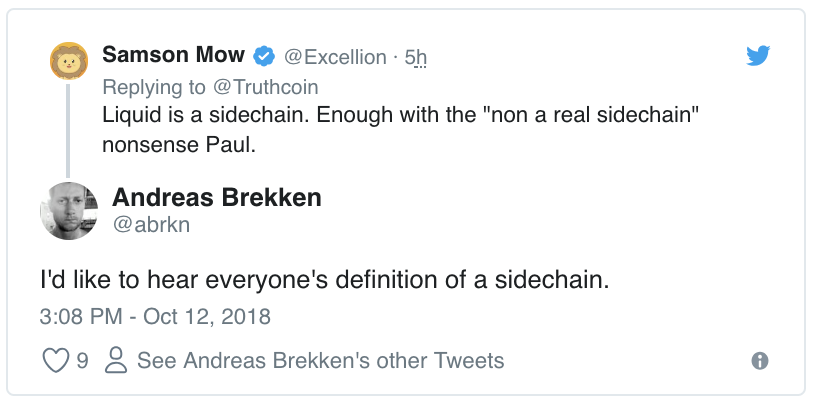This screenshot has width=814, height=408.
Task: Click Andreas Brekken's display name
Action: pyautogui.click(x=217, y=197)
